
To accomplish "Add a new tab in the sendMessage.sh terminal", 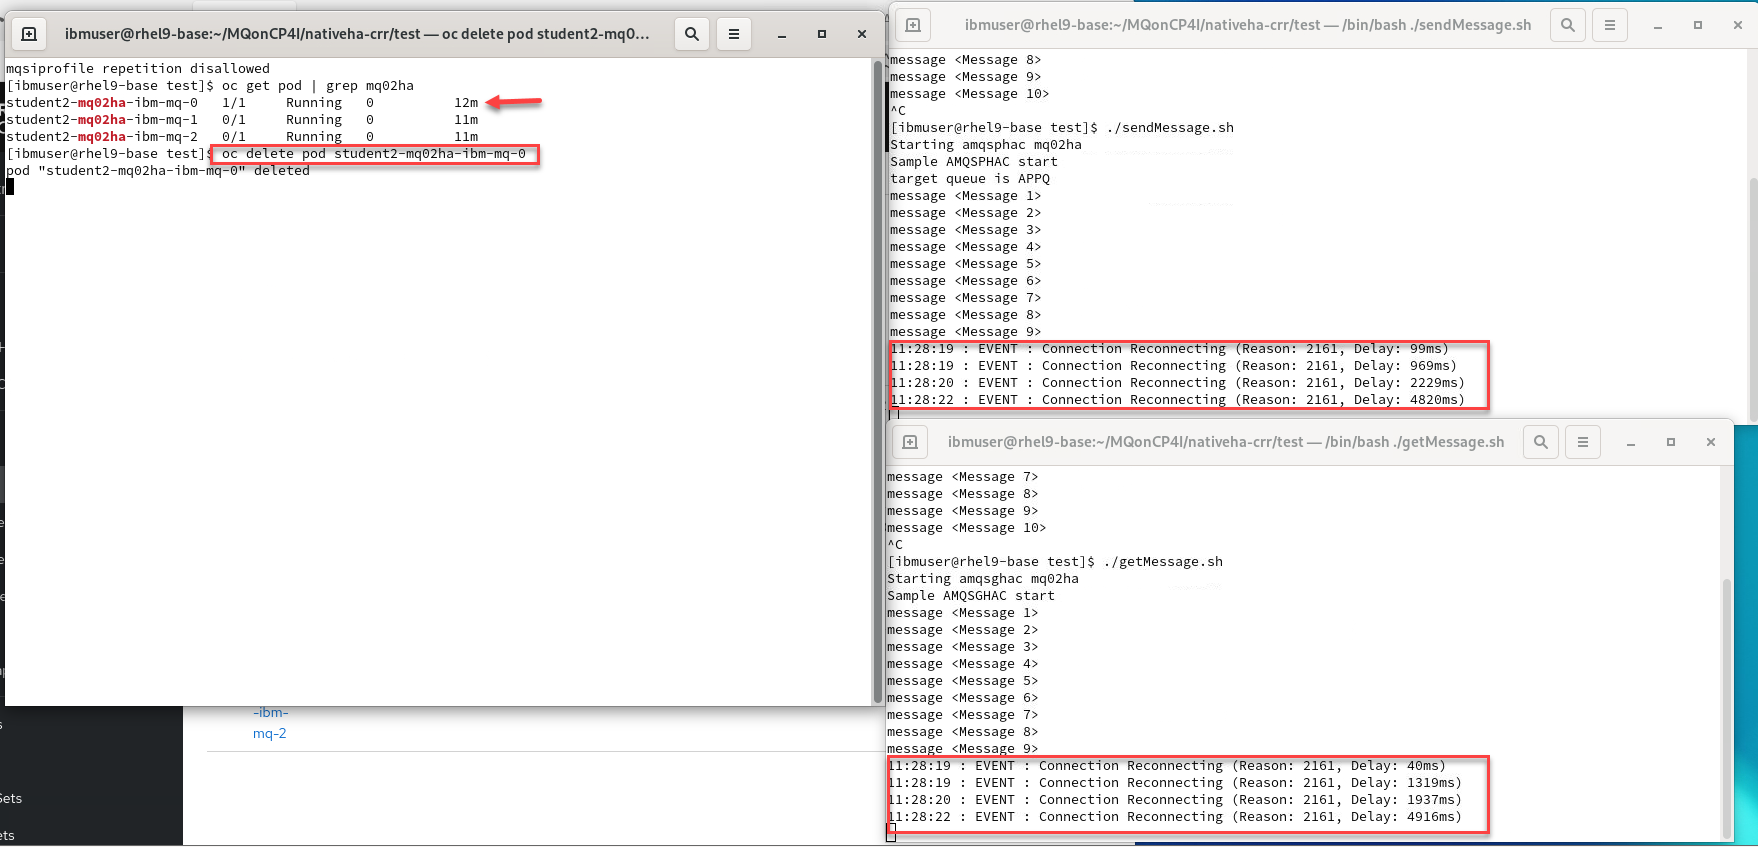I will pyautogui.click(x=912, y=25).
